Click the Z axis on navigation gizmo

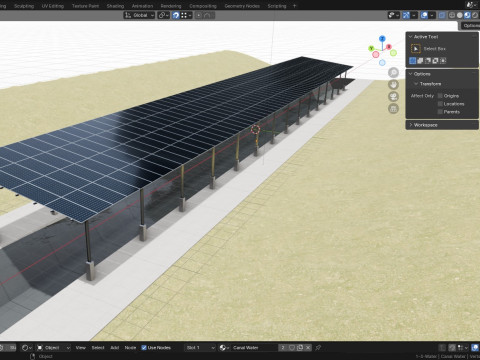[x=382, y=39]
